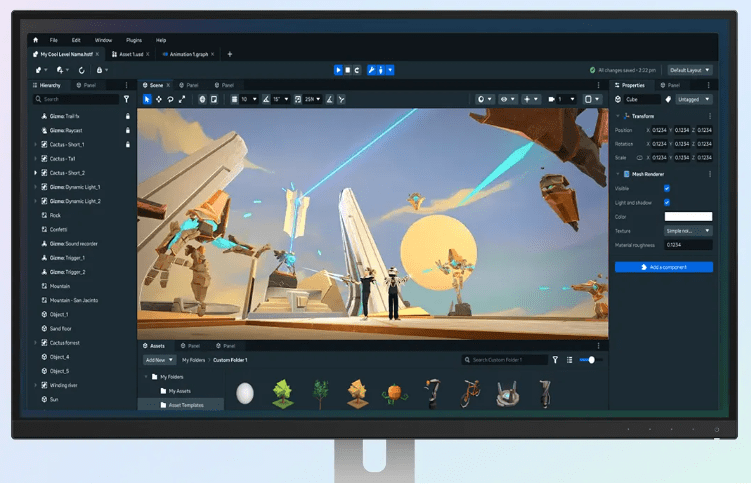Open the Texture dropdown in Mesh Renderer
Screen dimensions: 751x485
pyautogui.click(x=688, y=230)
